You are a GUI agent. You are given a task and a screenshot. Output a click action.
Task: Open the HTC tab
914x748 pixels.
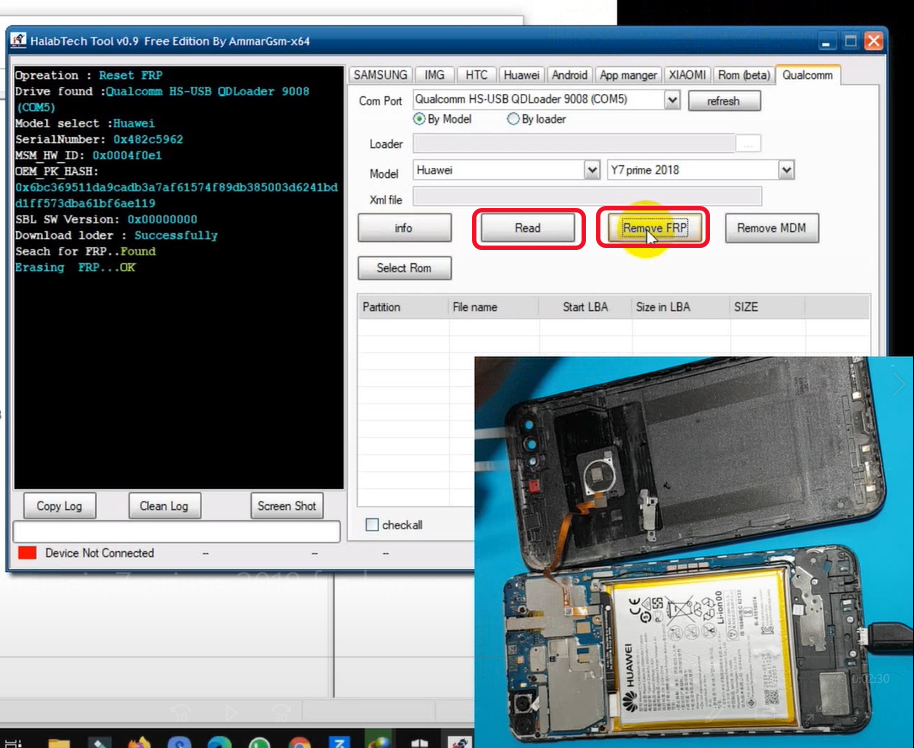pos(476,75)
